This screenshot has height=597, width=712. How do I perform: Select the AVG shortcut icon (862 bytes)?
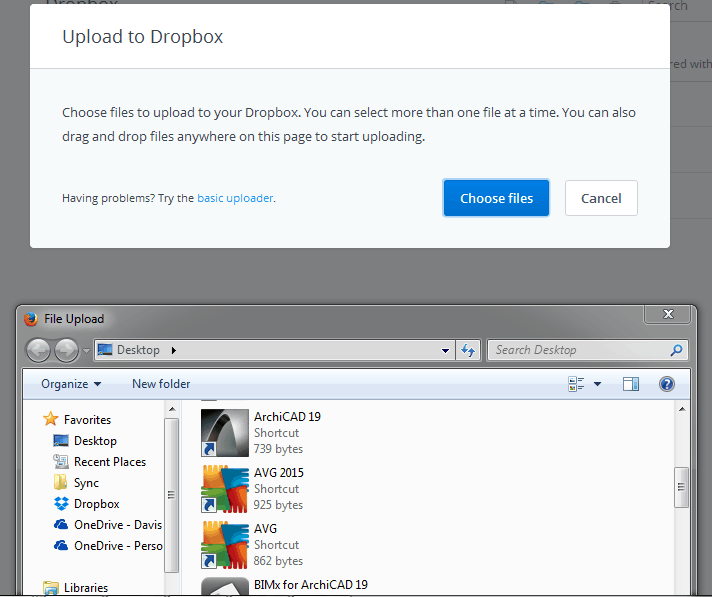(225, 545)
